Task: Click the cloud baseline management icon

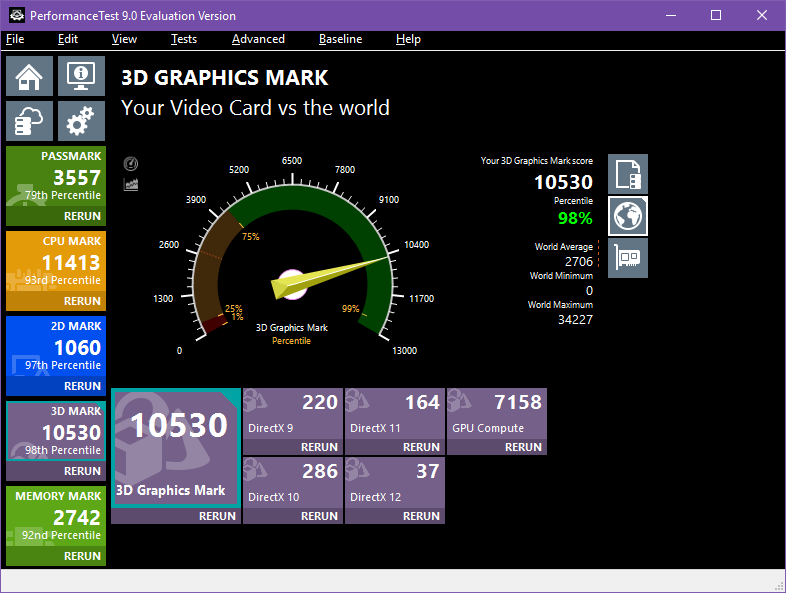Action: [30, 122]
